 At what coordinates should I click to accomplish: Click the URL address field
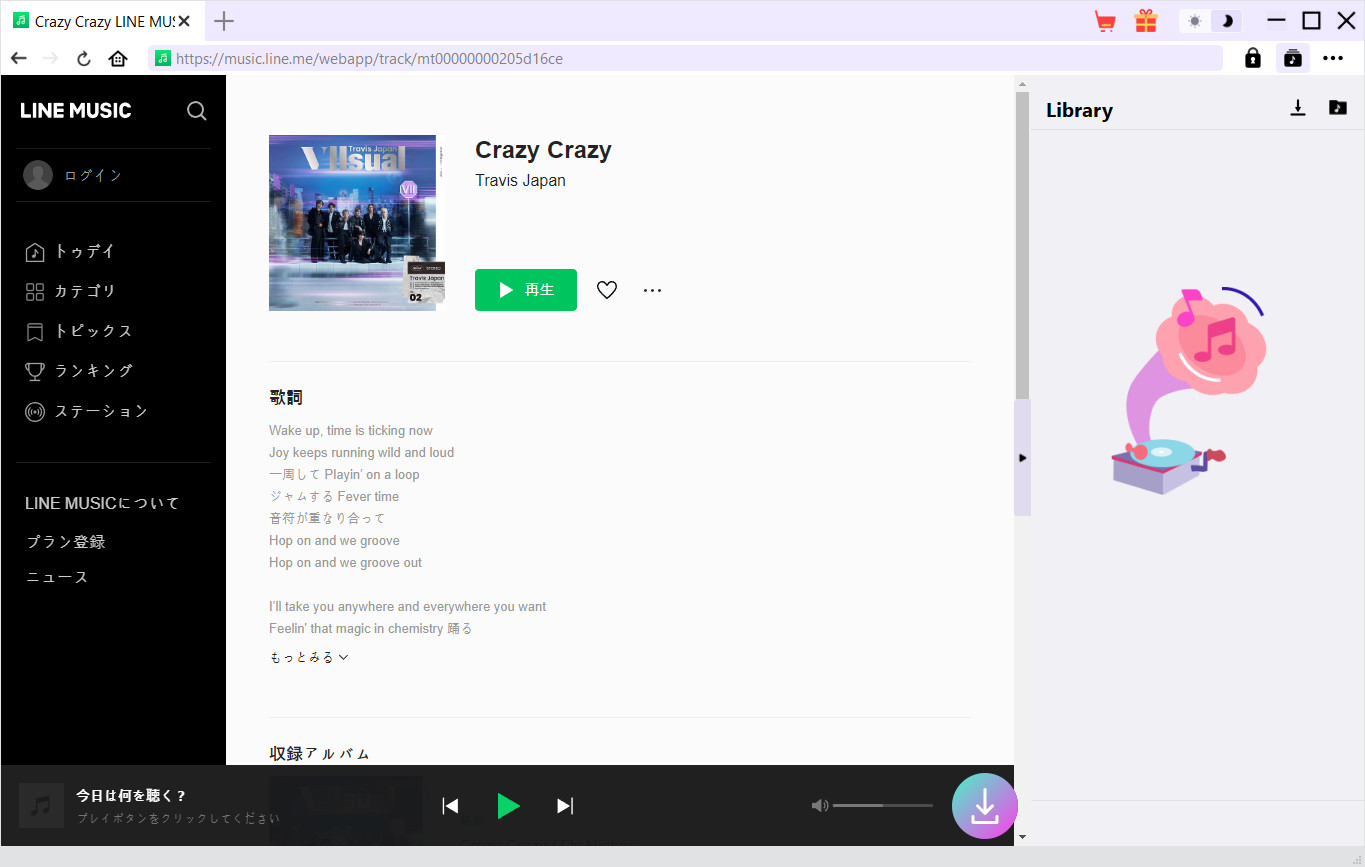coord(685,58)
